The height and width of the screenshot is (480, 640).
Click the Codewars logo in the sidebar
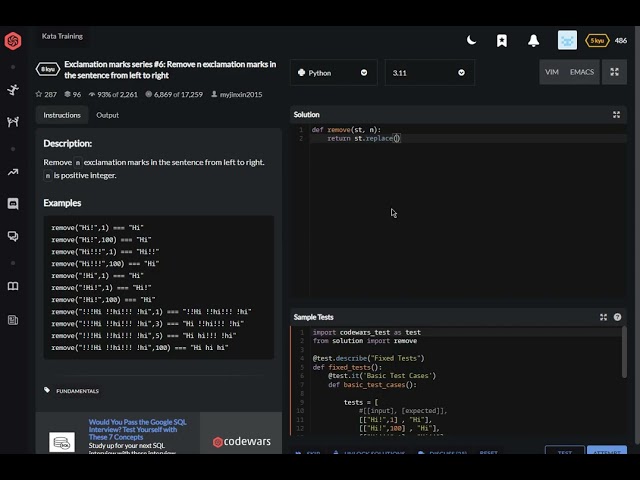[x=13, y=41]
